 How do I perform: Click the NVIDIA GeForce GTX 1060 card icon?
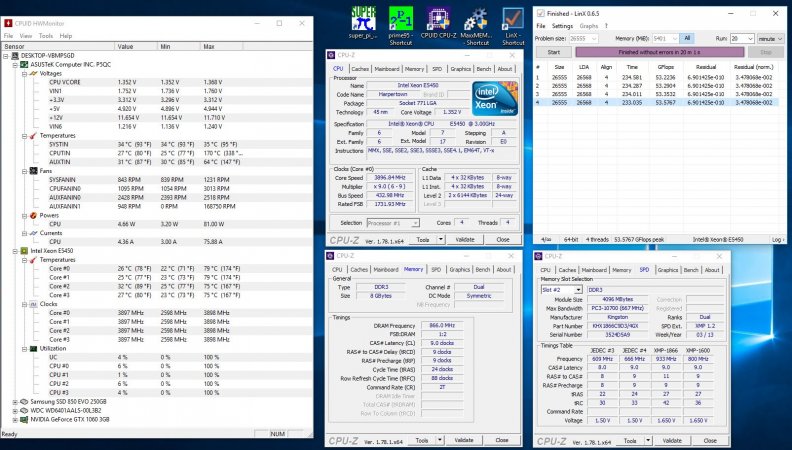pos(24,419)
